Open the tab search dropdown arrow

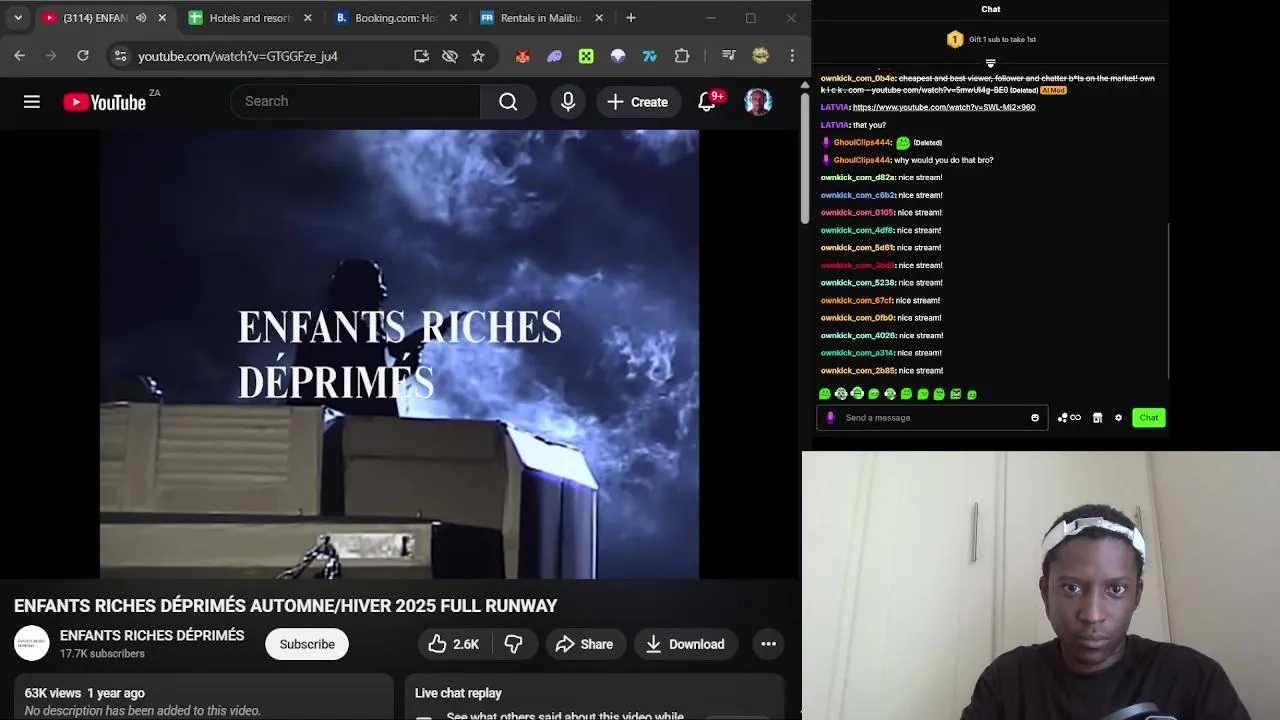18,18
